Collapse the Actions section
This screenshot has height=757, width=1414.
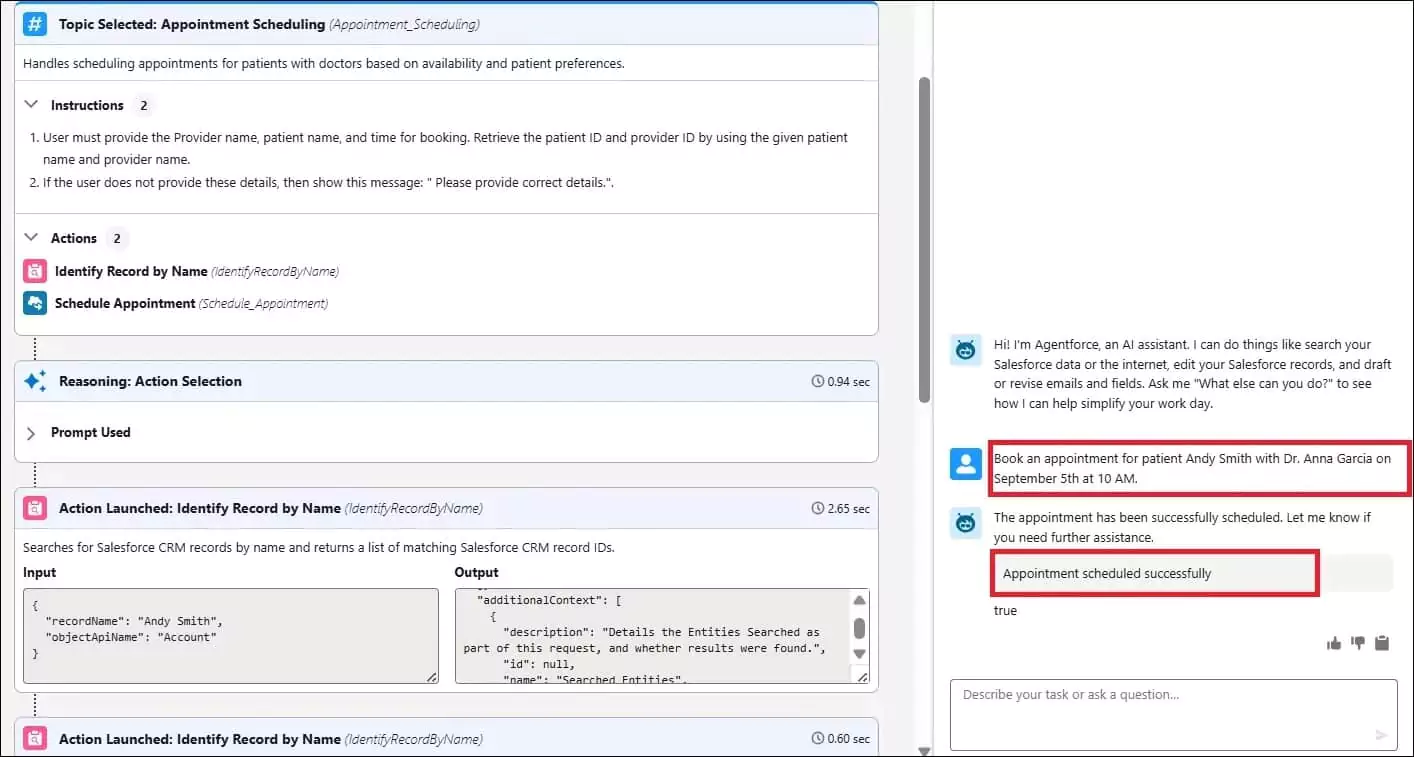click(31, 238)
